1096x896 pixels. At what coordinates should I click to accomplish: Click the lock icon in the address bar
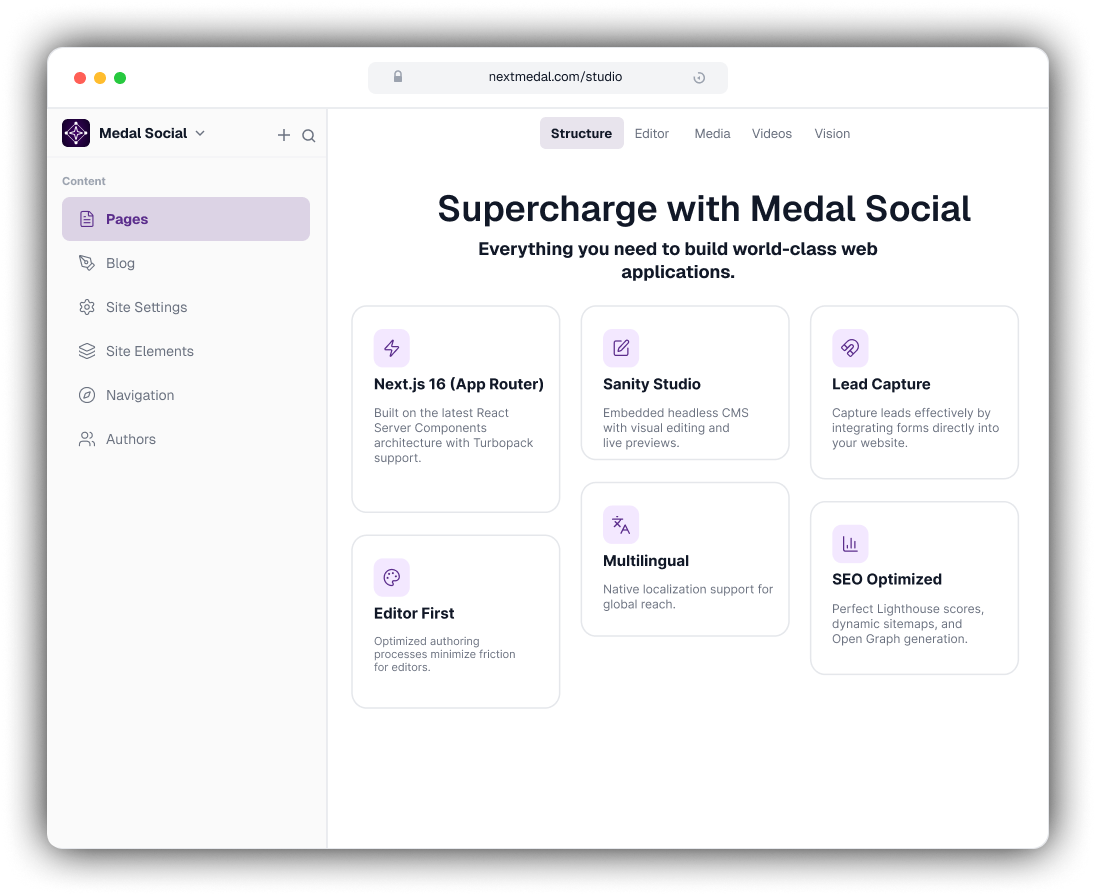[x=398, y=76]
